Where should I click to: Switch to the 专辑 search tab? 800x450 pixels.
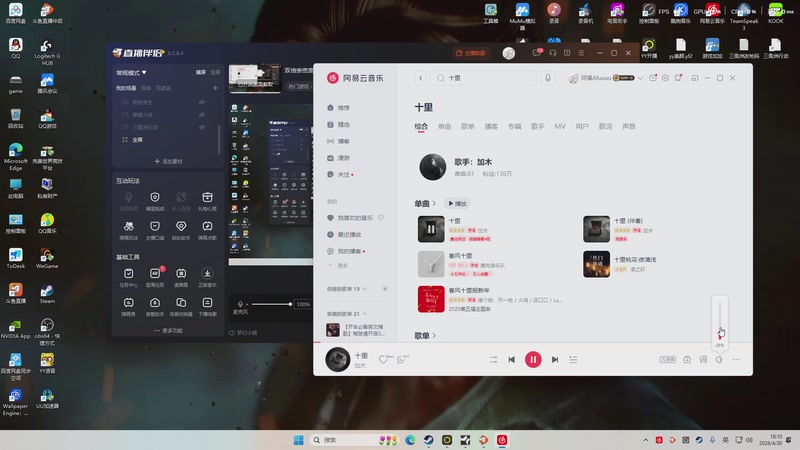pyautogui.click(x=514, y=127)
